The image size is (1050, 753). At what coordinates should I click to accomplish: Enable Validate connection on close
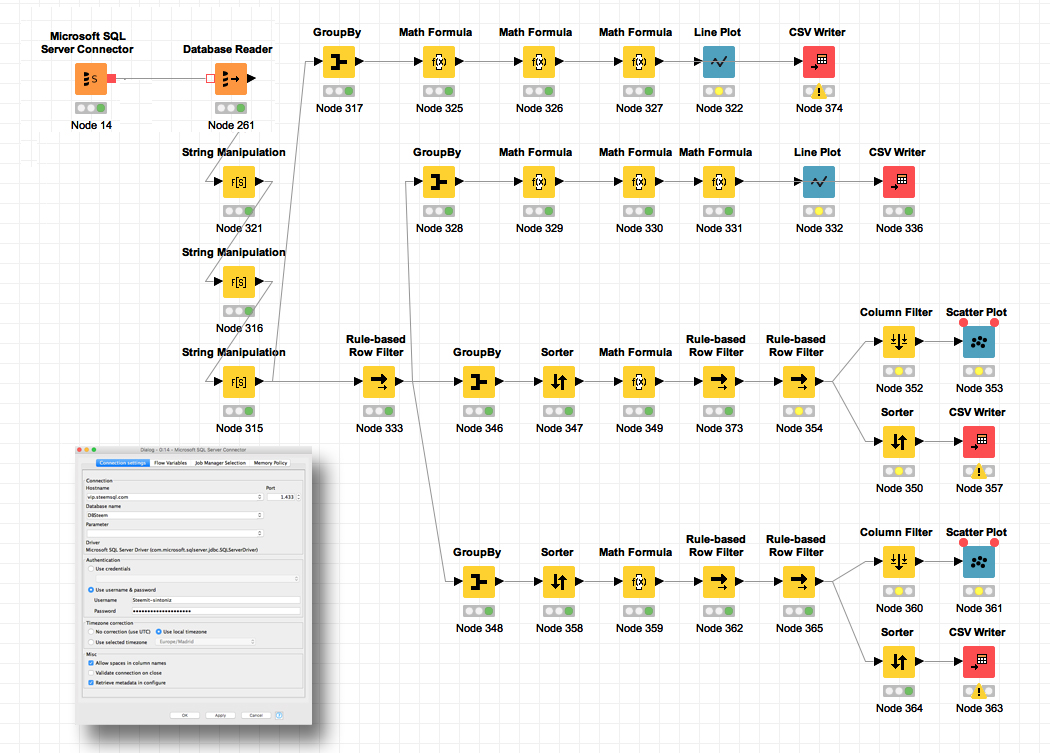click(91, 673)
